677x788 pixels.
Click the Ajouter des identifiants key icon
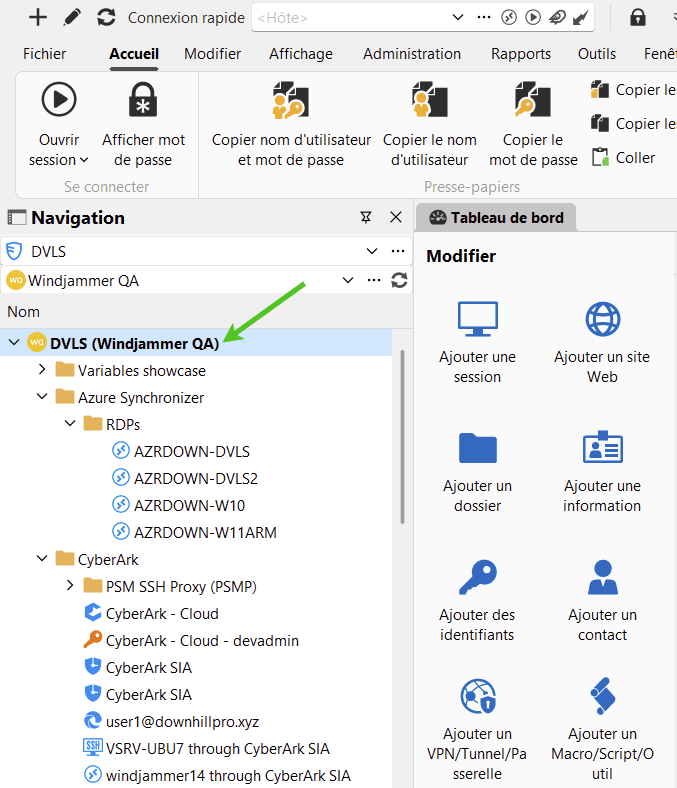coord(477,576)
